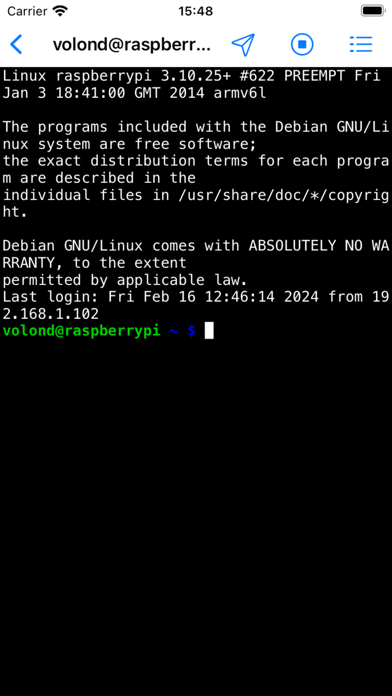Tap the Wi-Fi status icon
392x696 pixels.
pos(60,11)
